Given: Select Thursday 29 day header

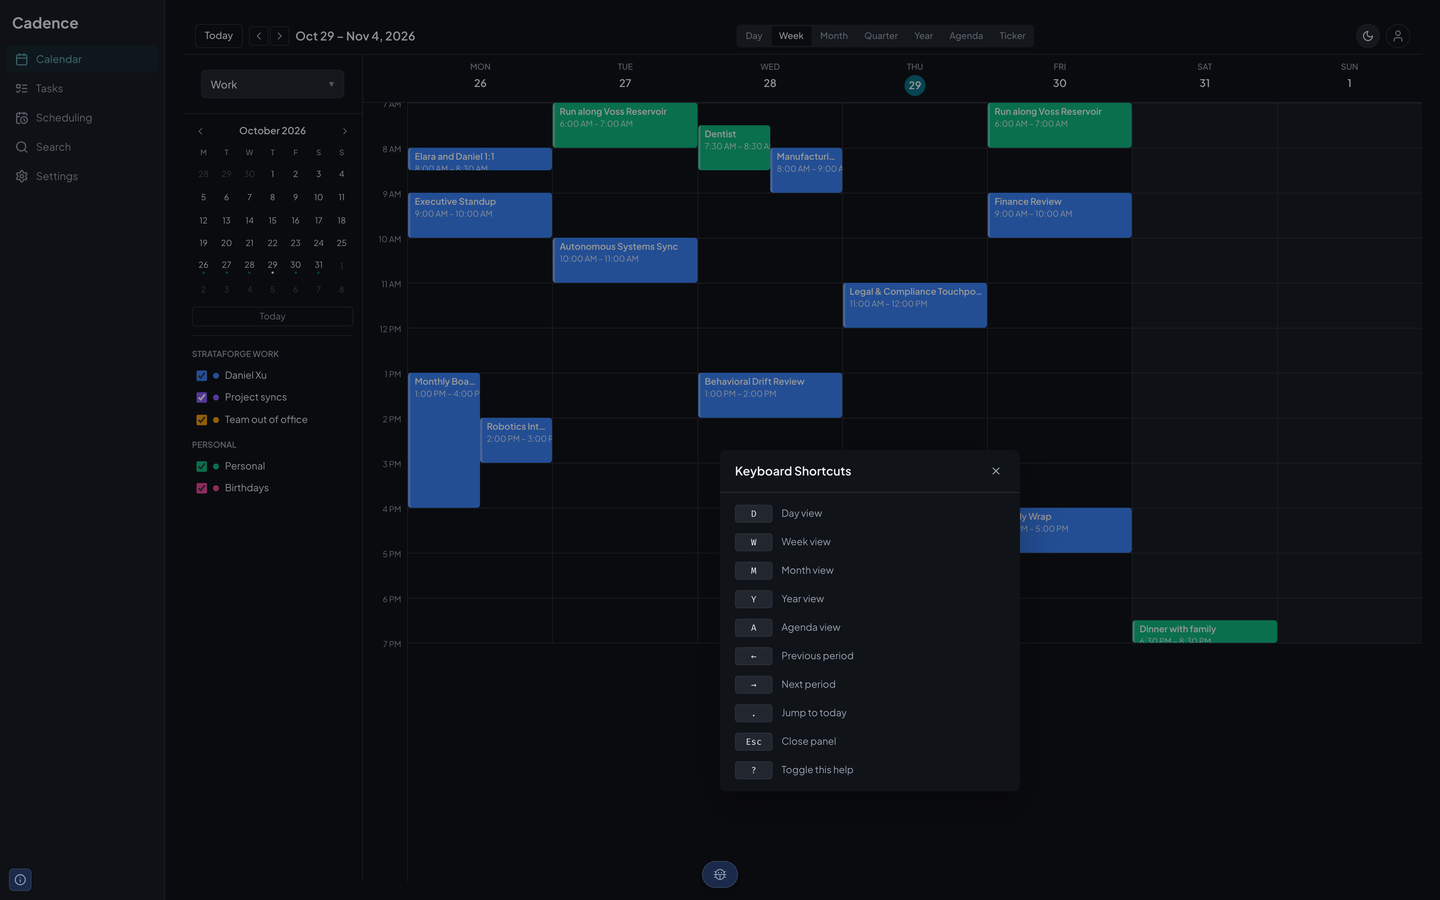Looking at the screenshot, I should pyautogui.click(x=915, y=85).
